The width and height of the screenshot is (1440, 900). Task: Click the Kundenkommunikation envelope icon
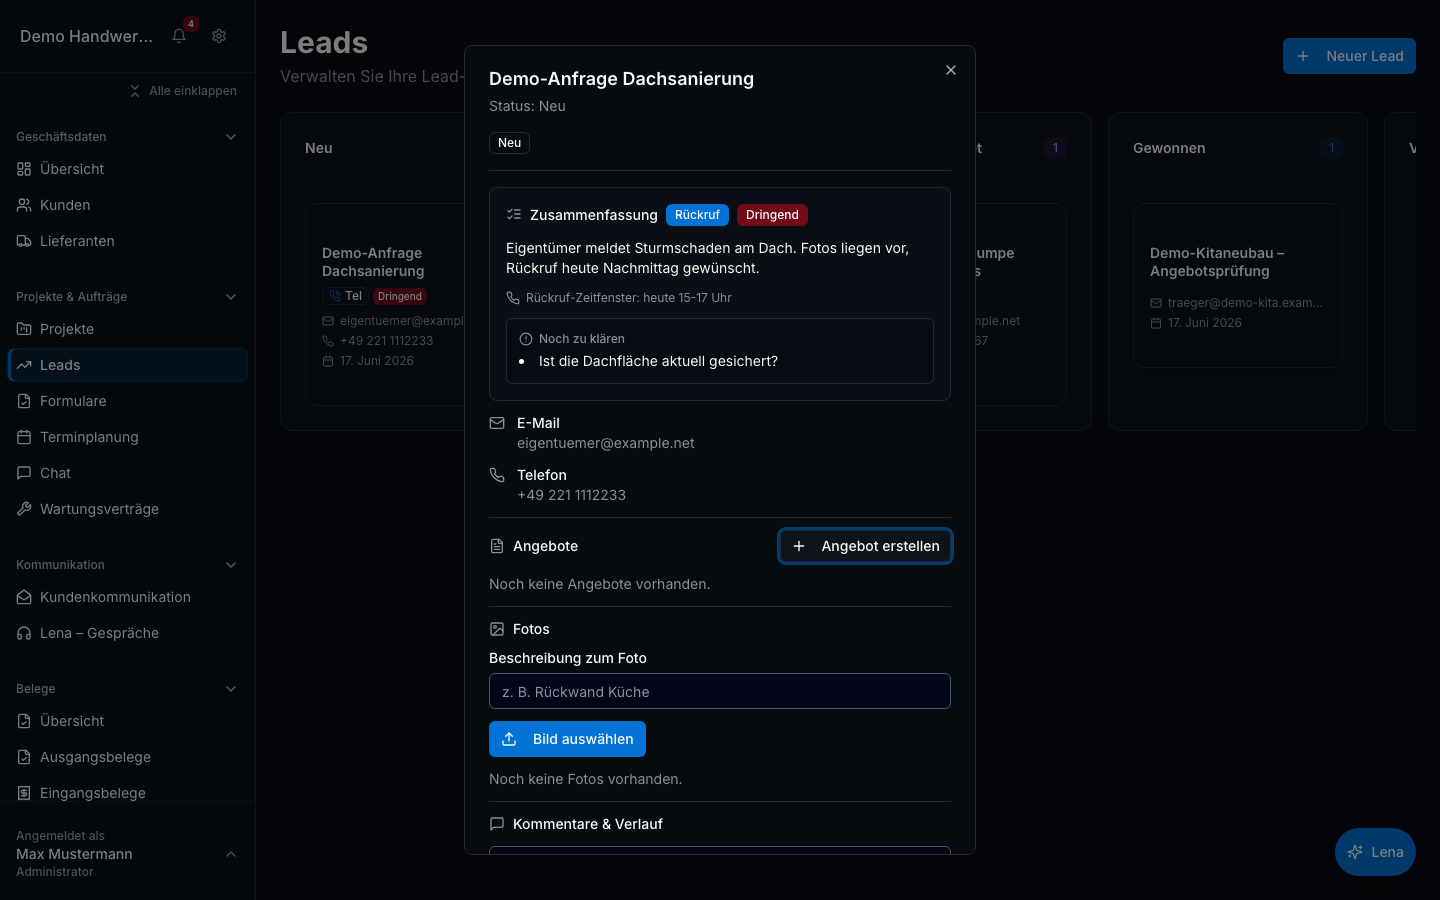pyautogui.click(x=24, y=597)
